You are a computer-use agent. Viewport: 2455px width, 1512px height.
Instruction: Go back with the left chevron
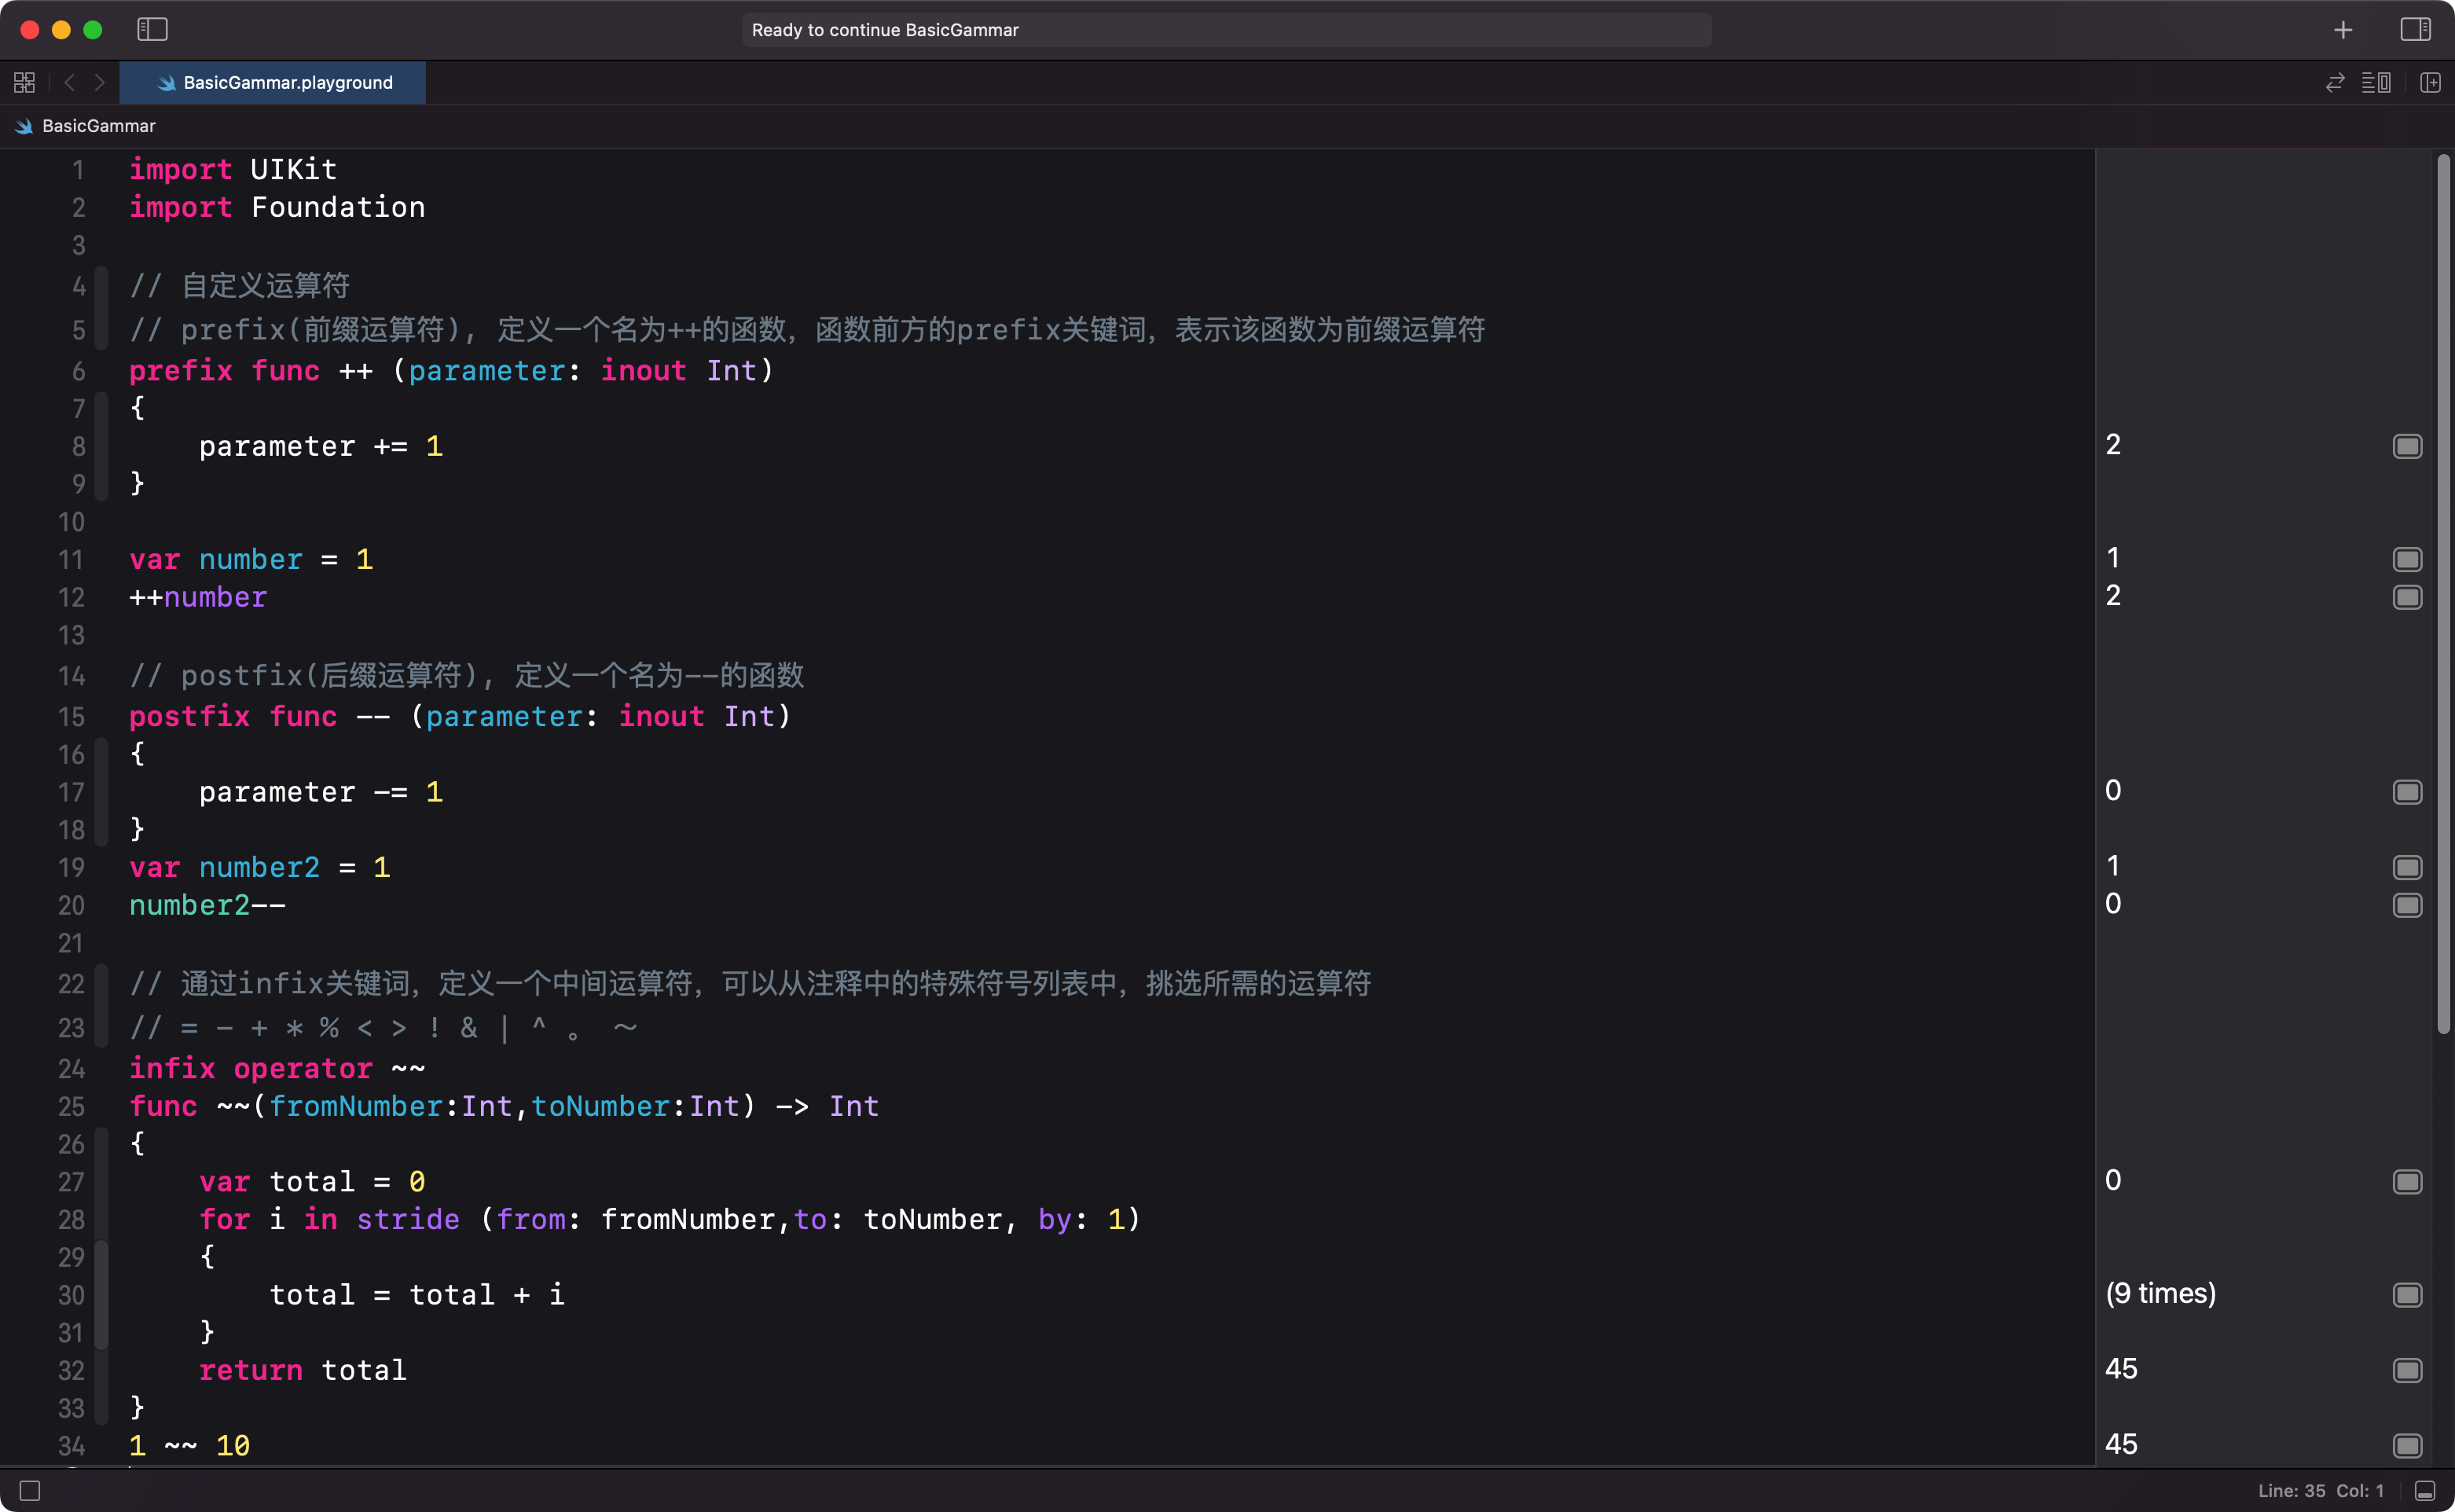click(69, 83)
